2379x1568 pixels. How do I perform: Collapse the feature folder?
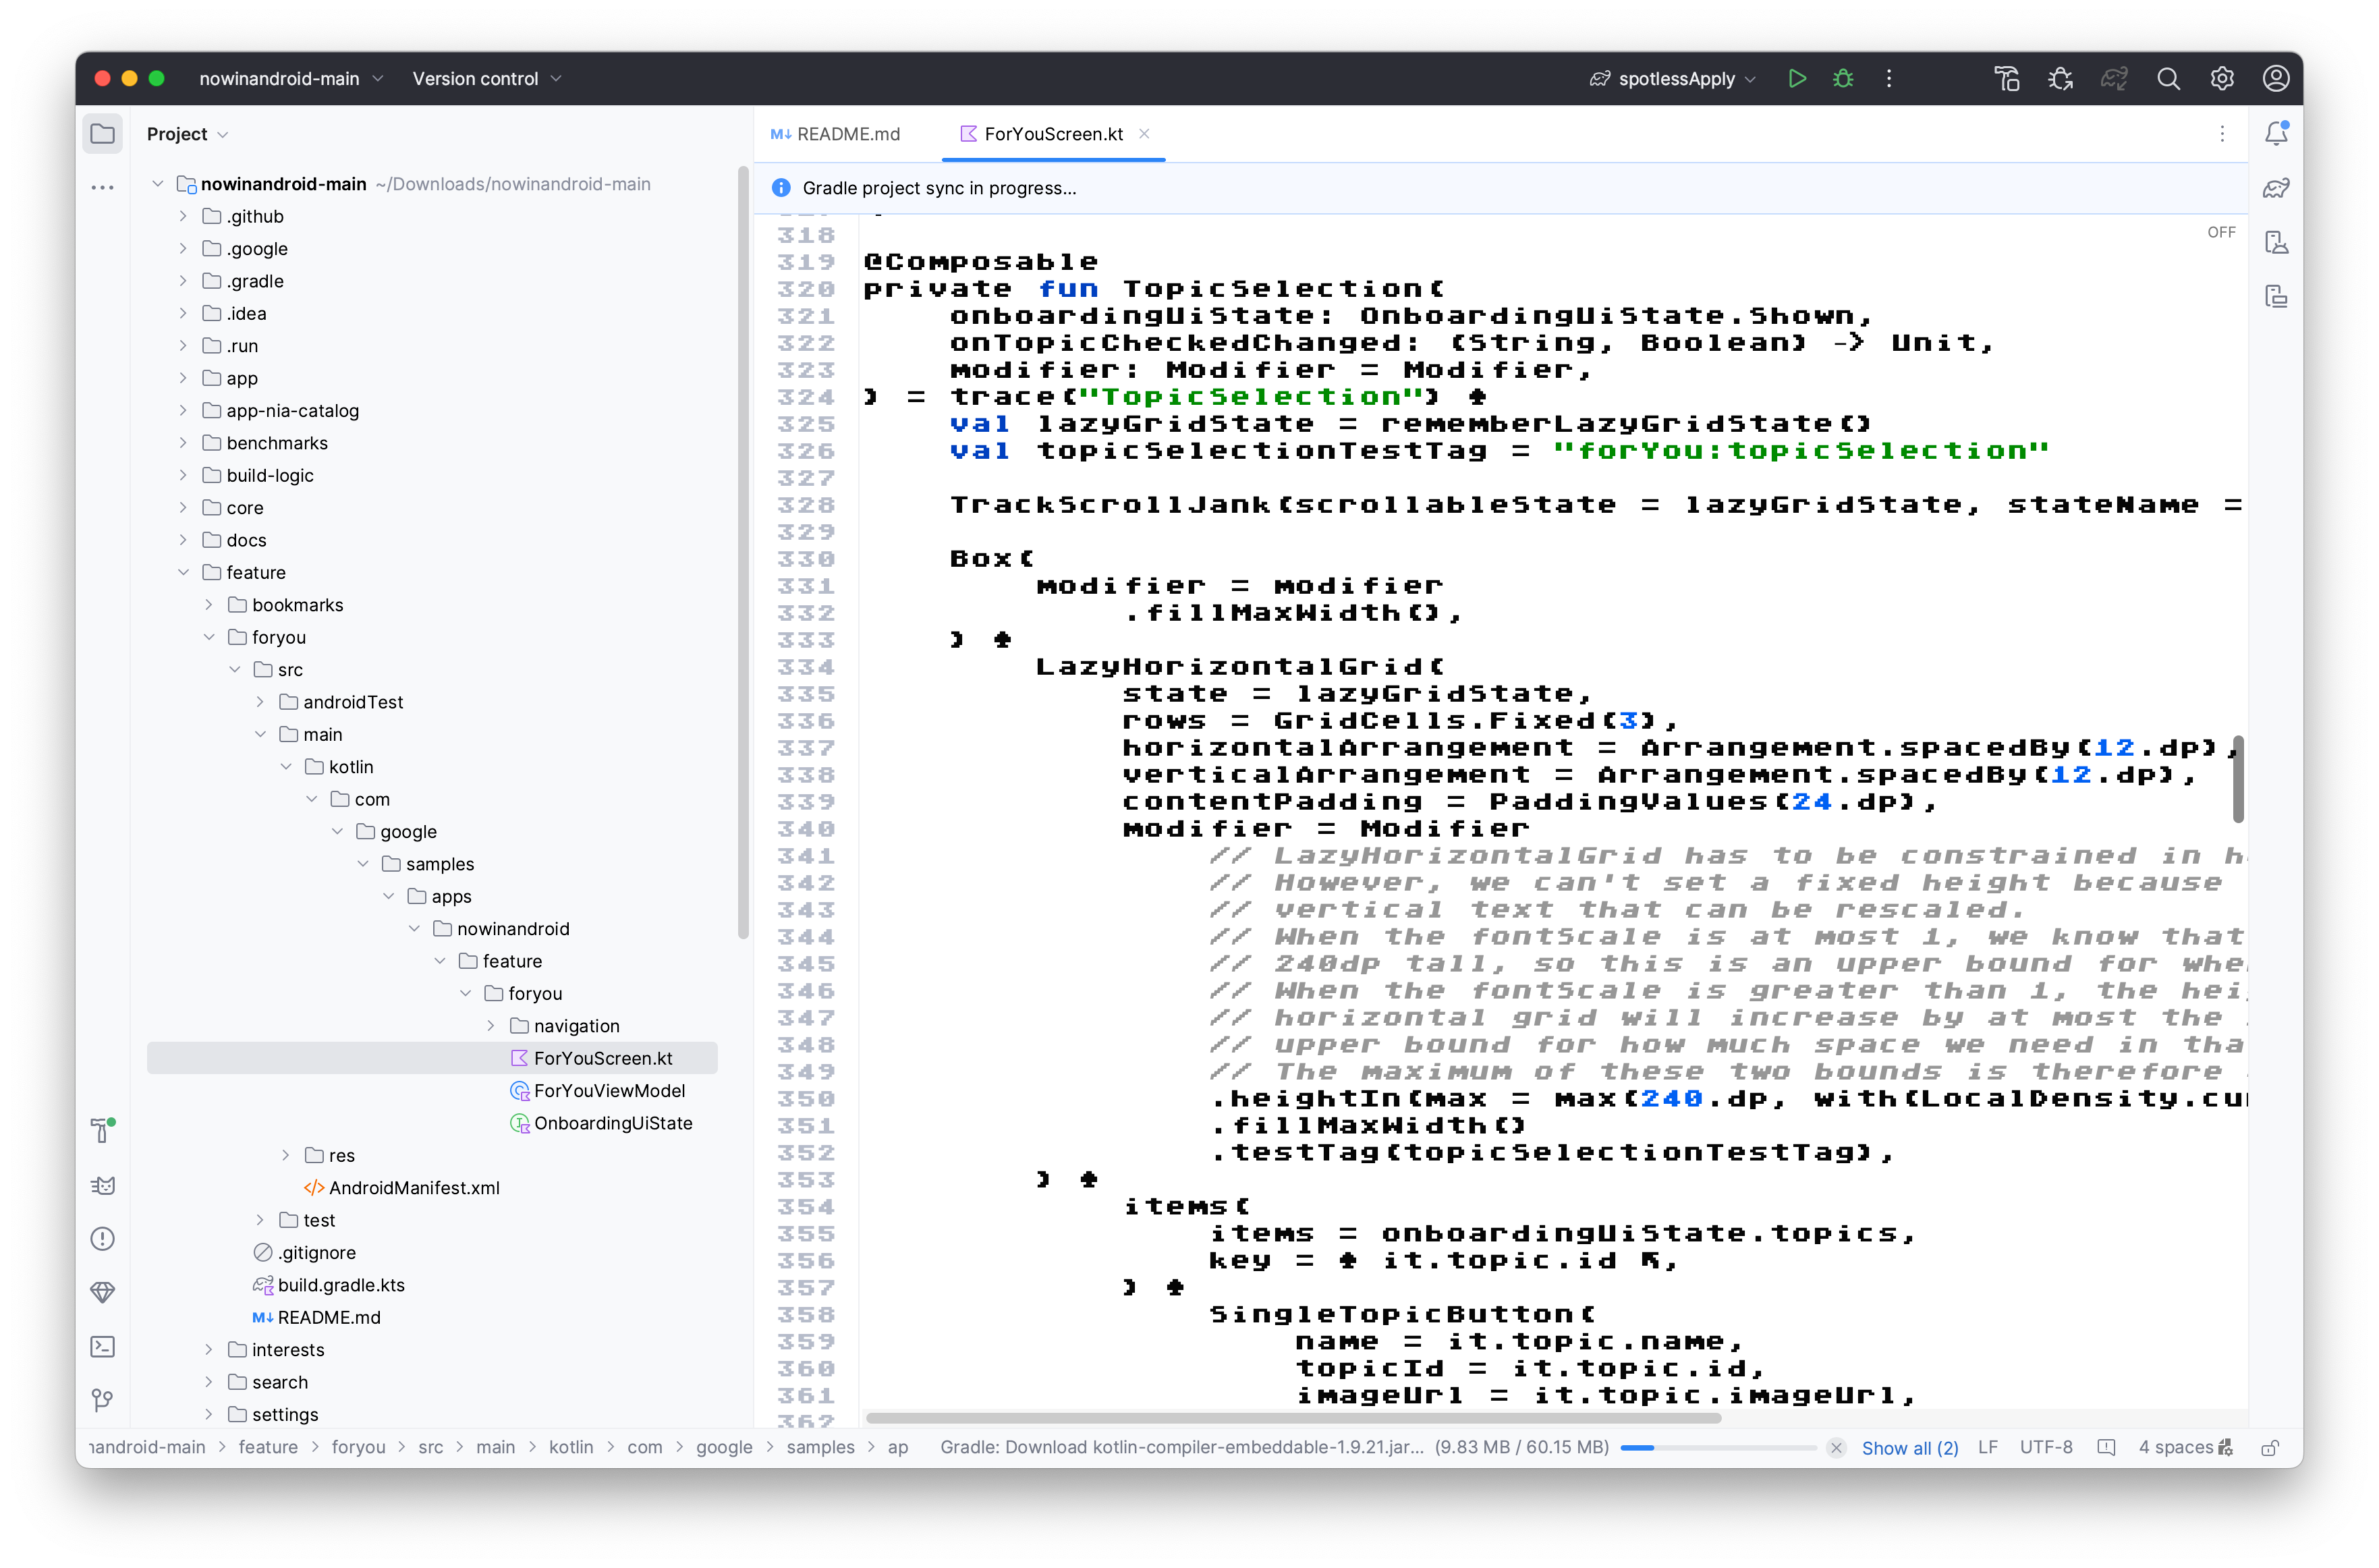[x=183, y=572]
